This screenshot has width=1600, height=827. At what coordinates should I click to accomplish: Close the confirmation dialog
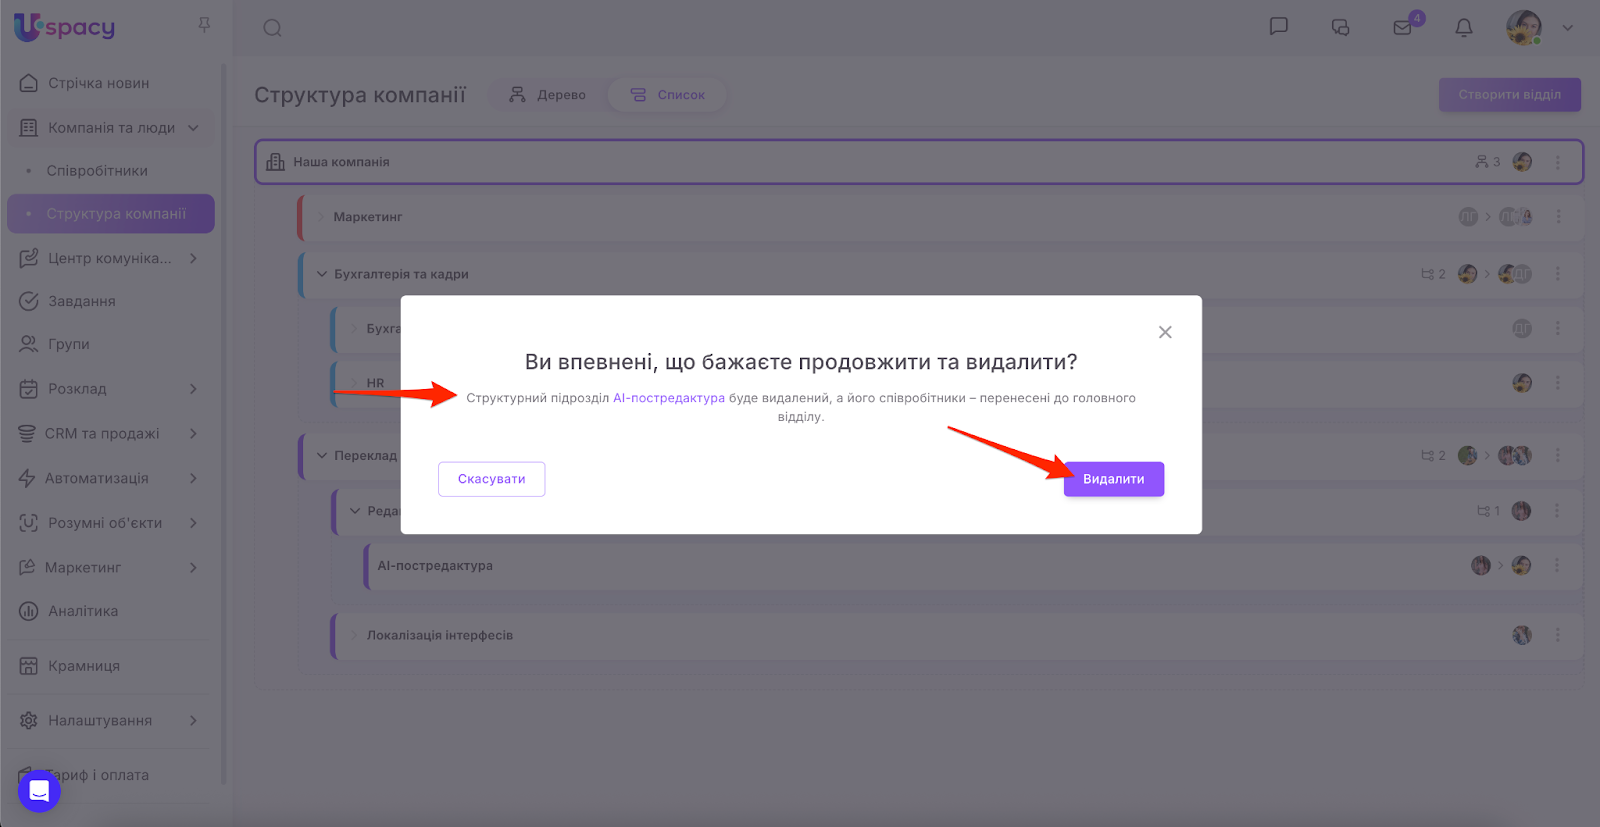pos(1165,332)
